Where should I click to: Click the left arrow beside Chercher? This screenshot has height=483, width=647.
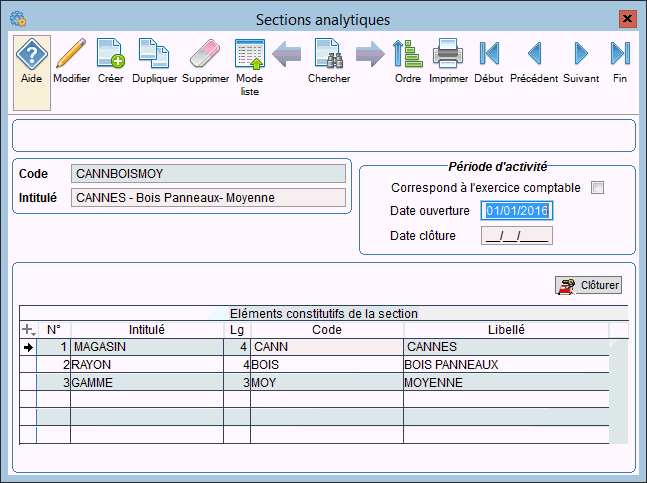[287, 54]
